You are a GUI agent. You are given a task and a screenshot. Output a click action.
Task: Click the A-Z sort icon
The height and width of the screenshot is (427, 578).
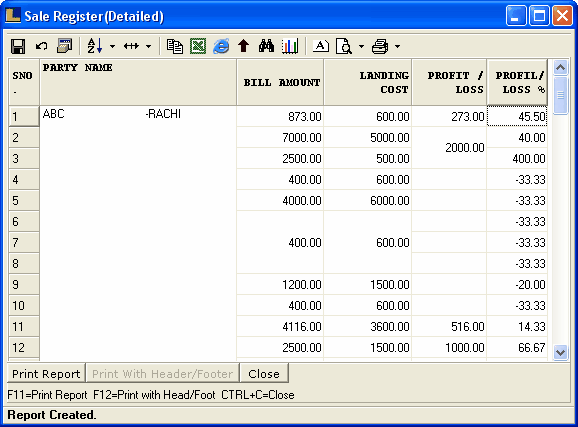pyautogui.click(x=95, y=46)
